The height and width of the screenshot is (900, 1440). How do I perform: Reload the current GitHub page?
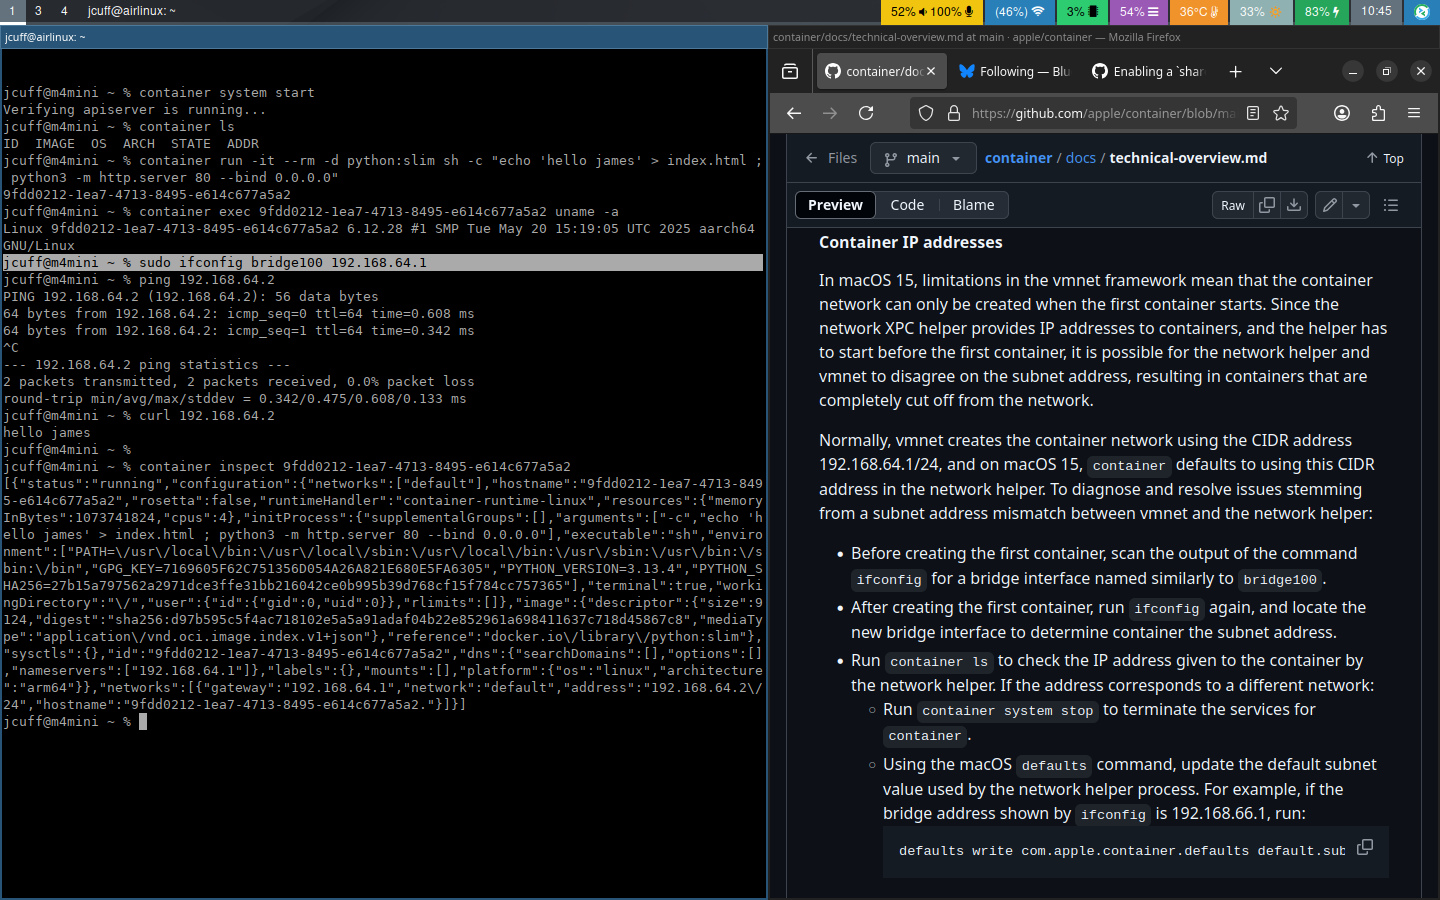click(x=866, y=113)
